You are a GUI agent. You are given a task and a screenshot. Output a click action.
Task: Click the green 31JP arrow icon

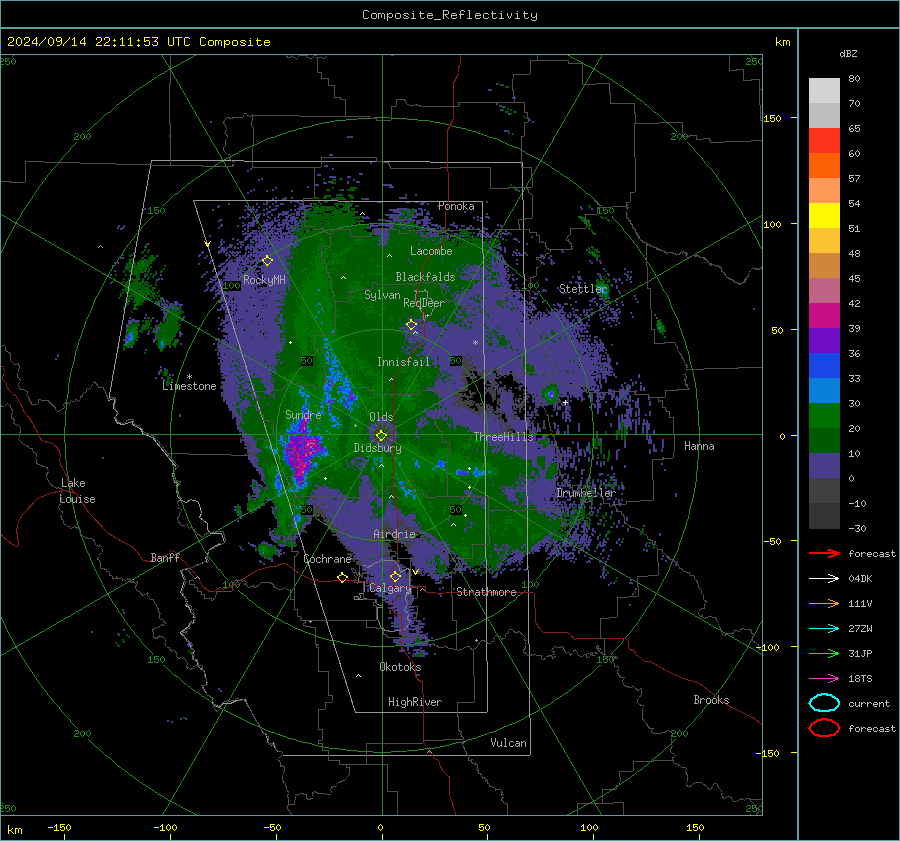coord(824,653)
